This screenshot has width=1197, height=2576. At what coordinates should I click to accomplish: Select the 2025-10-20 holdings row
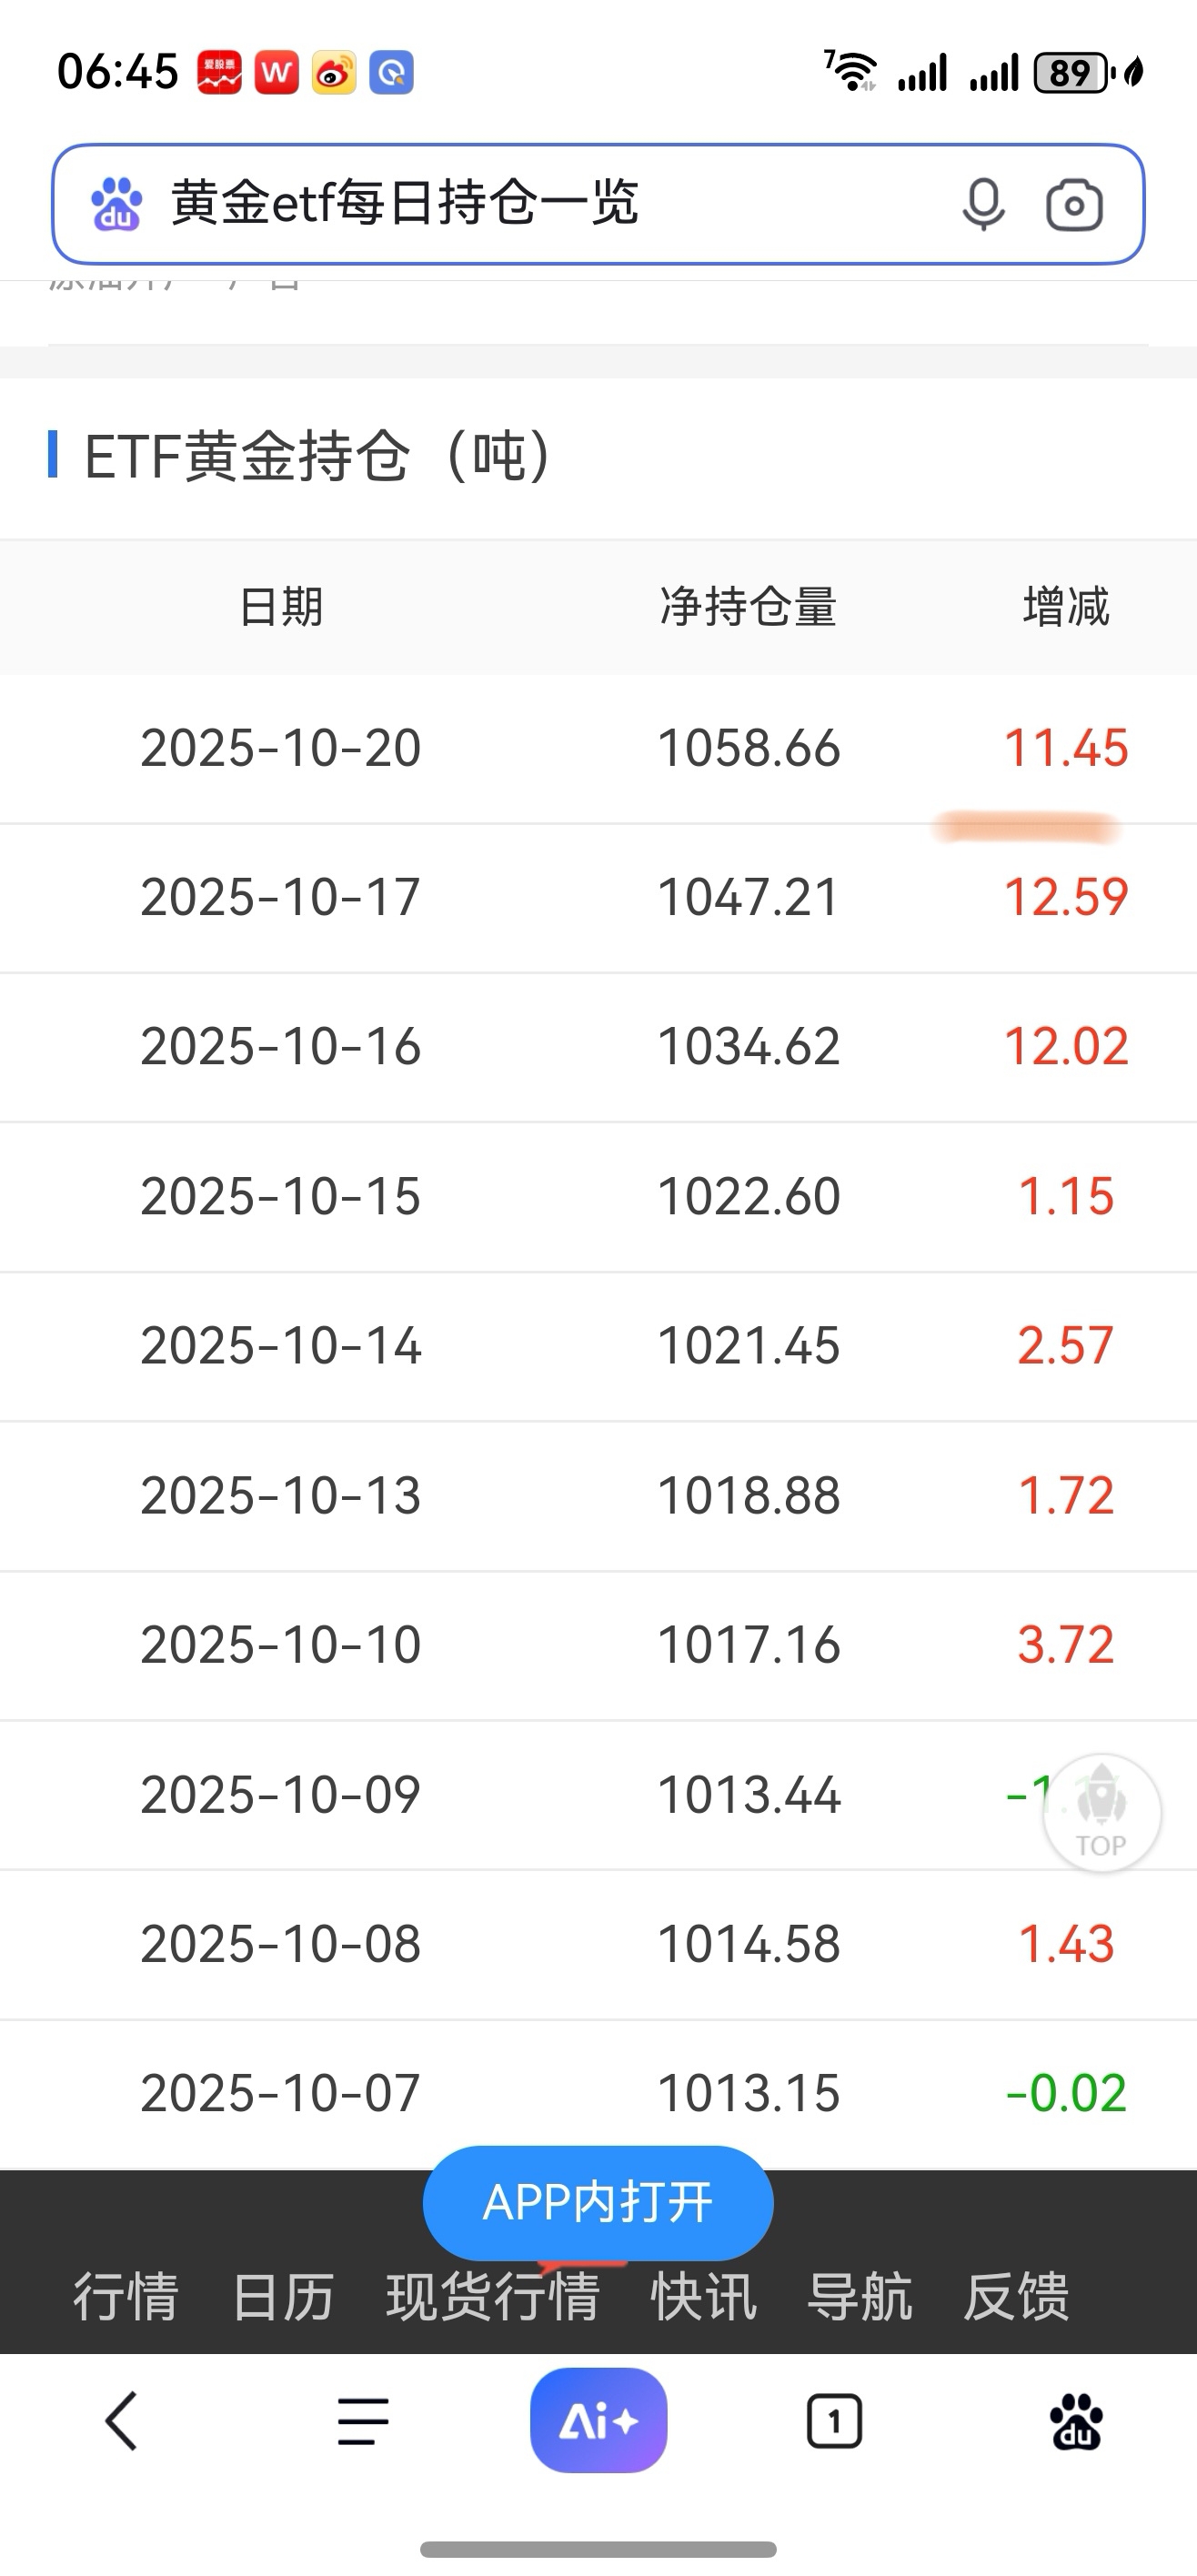click(x=598, y=748)
